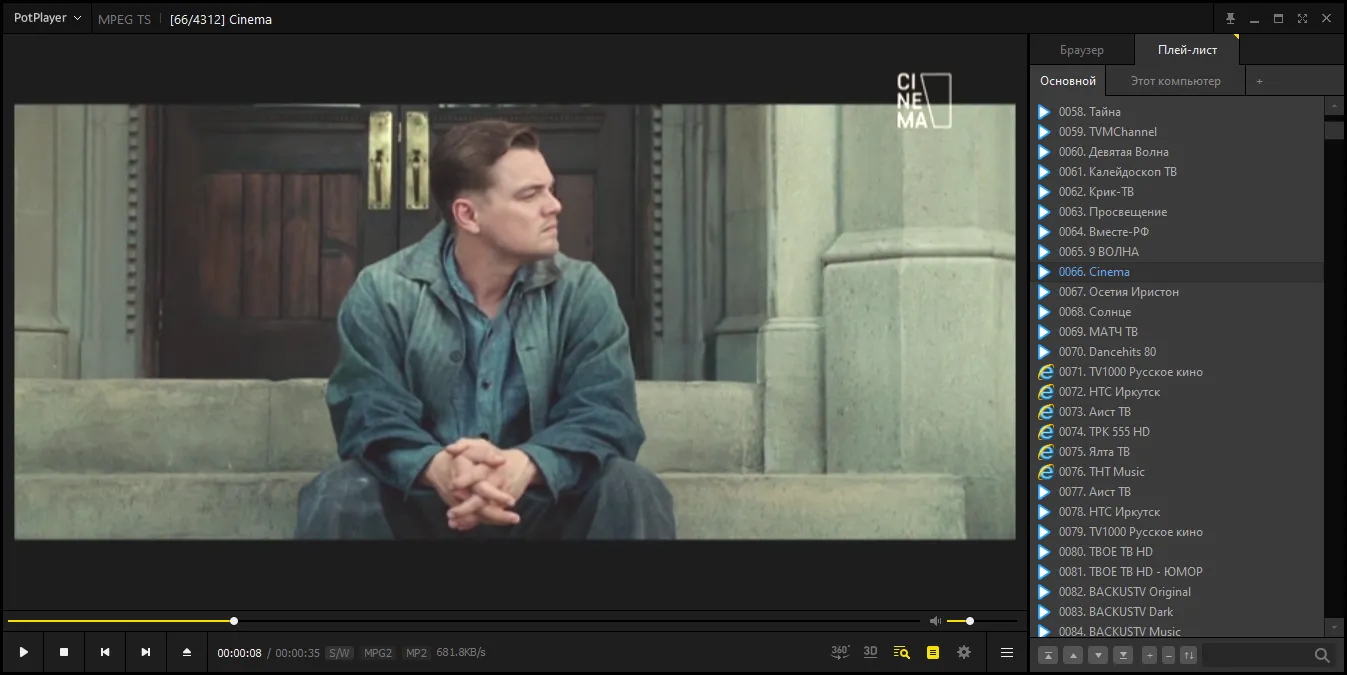The width and height of the screenshot is (1347, 675).
Task: Choose 0060. Девятая Волна in playlist
Action: (x=1176, y=152)
